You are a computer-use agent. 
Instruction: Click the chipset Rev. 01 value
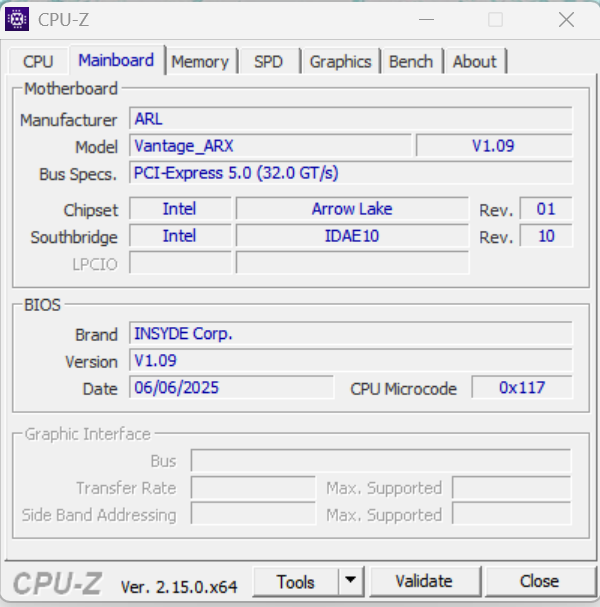pos(546,209)
